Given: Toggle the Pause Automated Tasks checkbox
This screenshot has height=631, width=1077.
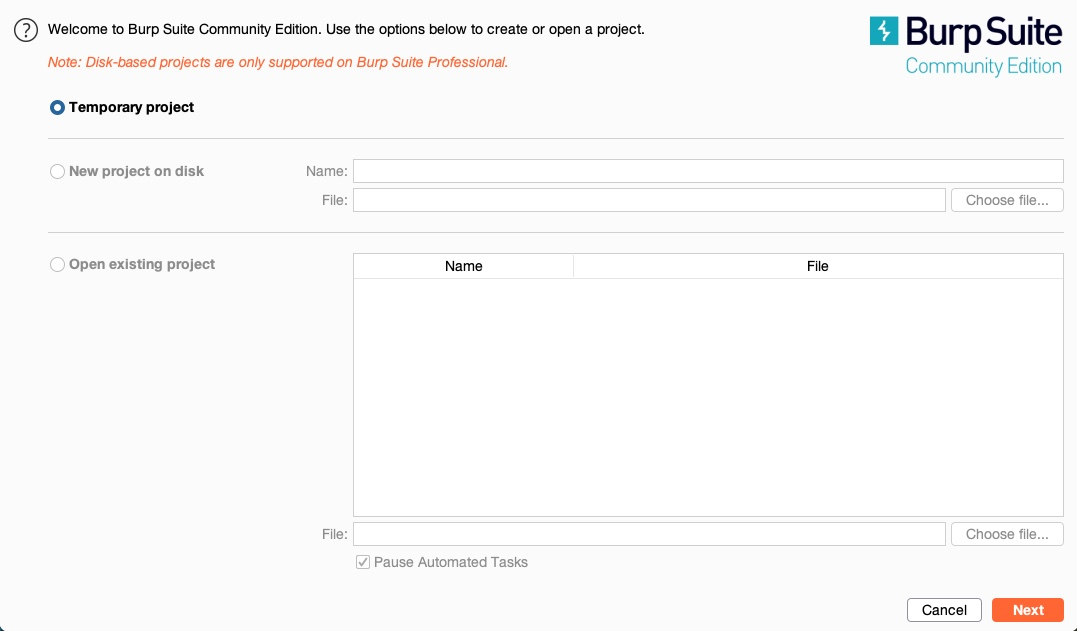Looking at the screenshot, I should coord(363,563).
